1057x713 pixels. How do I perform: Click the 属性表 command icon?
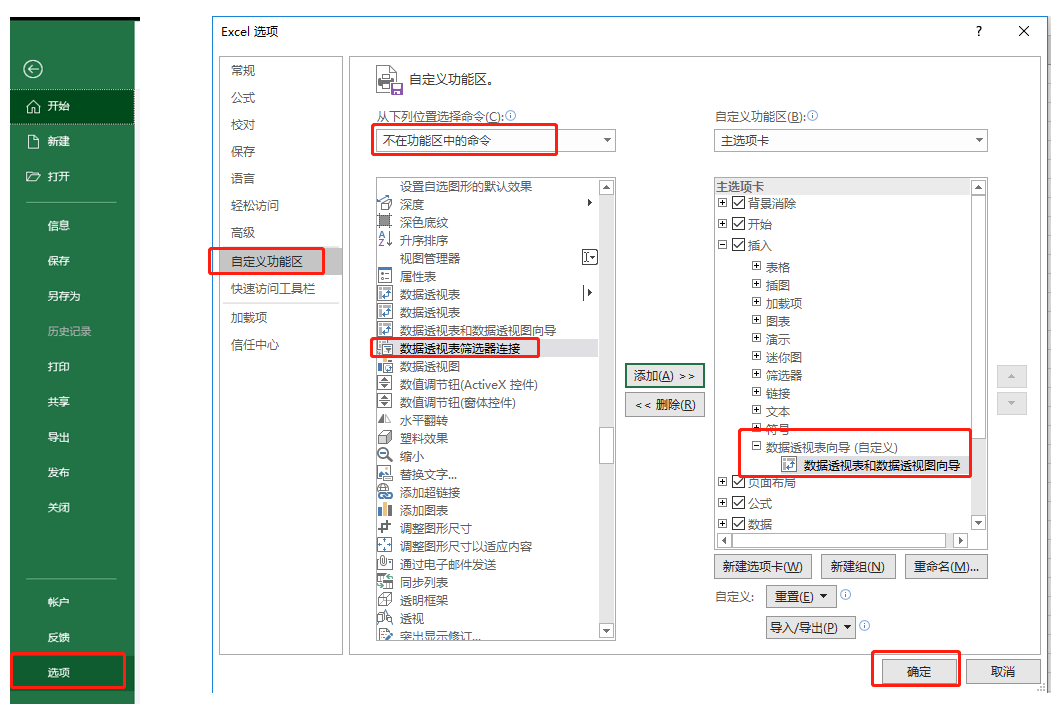coord(384,276)
